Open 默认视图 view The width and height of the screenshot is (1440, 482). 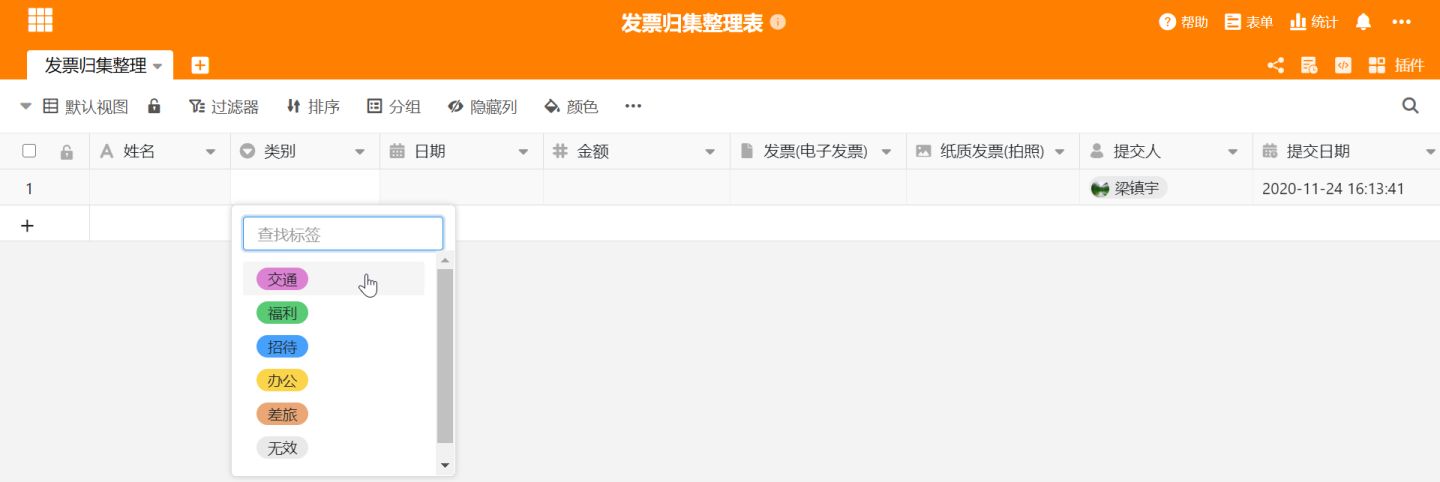(x=86, y=106)
